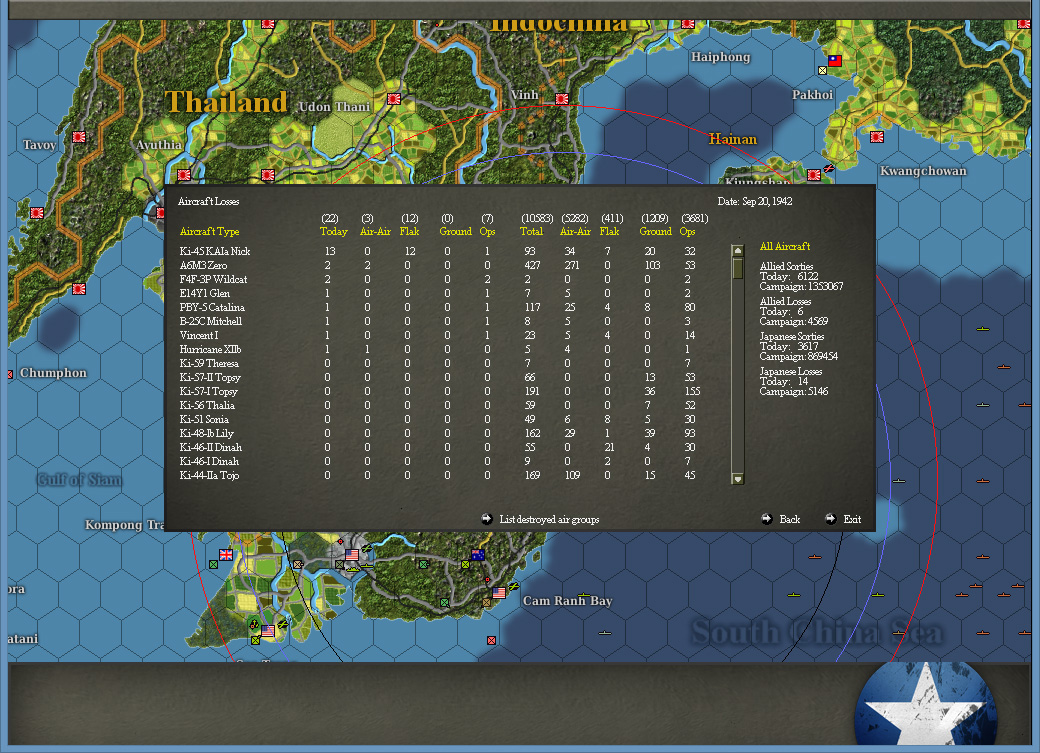Click the white star Allied emblem
Viewport: 1040px width, 753px height.
pos(925,705)
